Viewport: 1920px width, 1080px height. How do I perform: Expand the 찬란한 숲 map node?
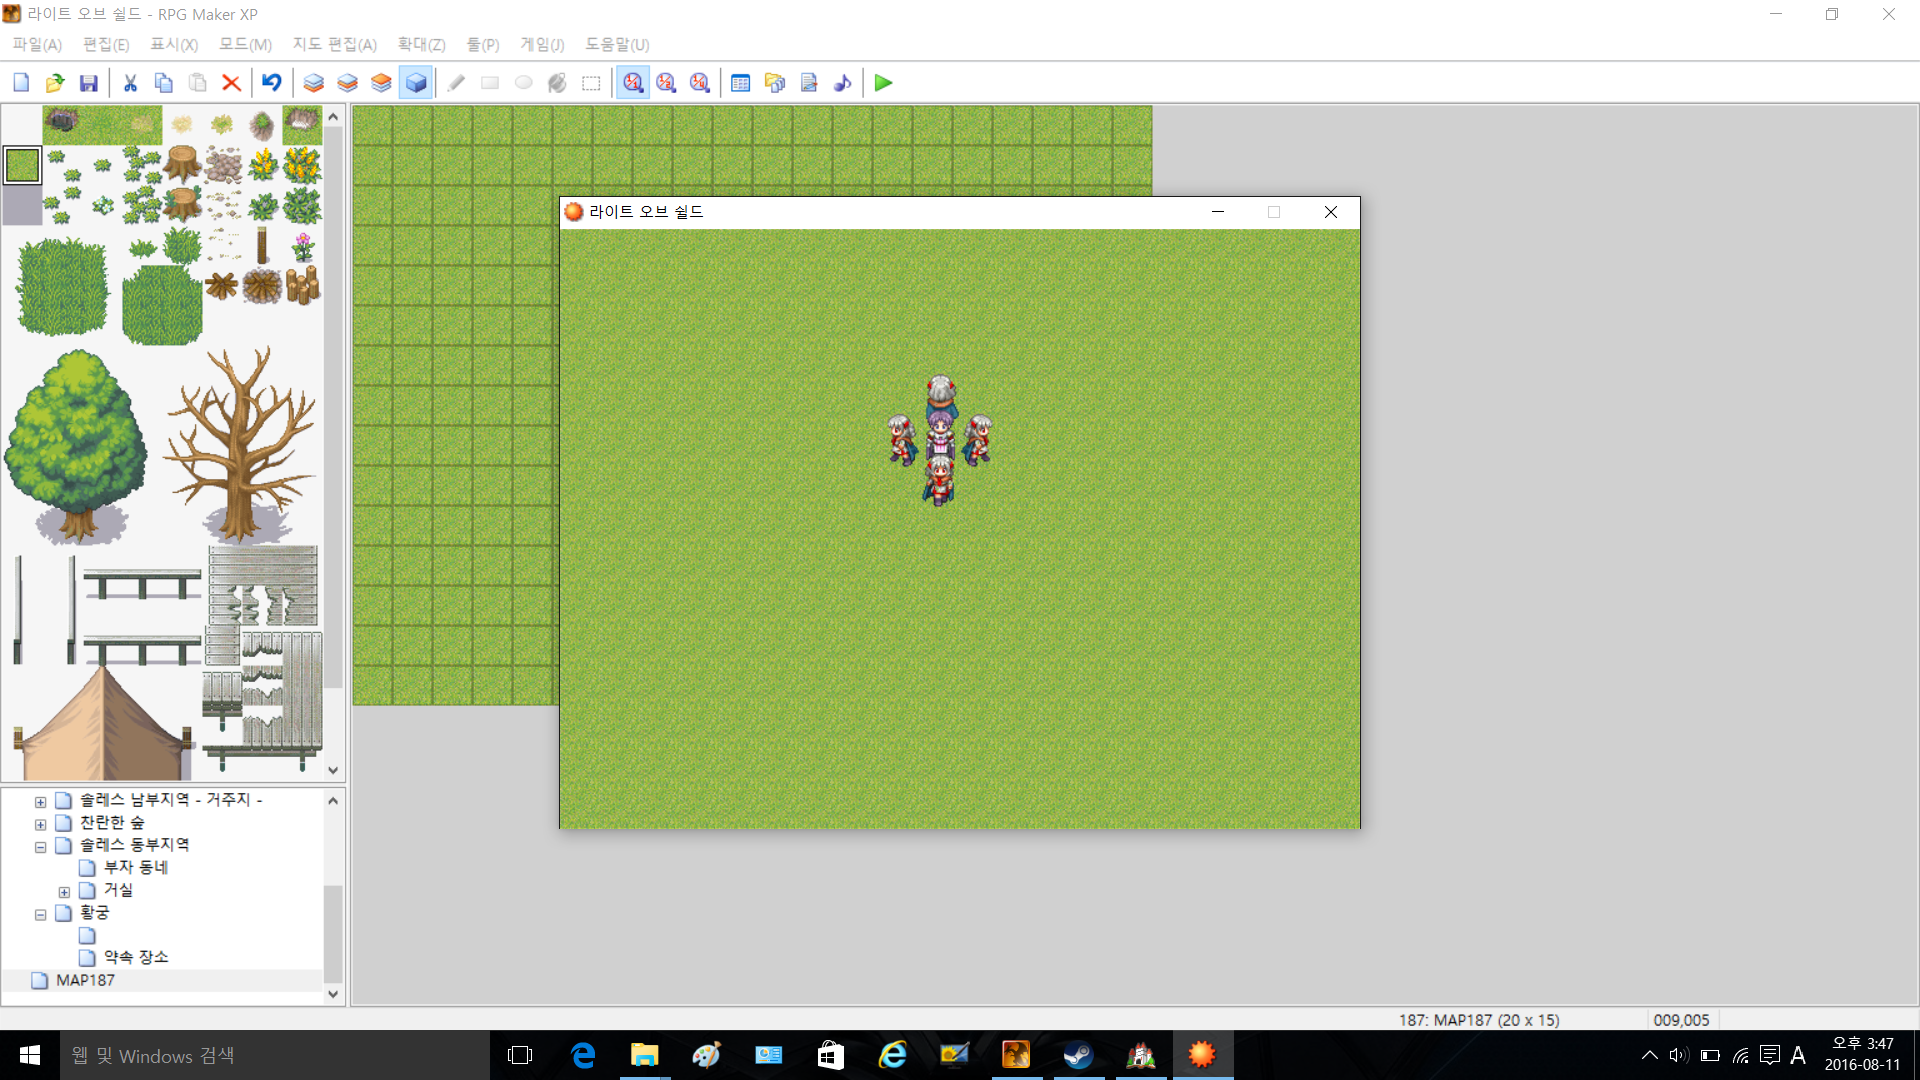click(x=40, y=825)
